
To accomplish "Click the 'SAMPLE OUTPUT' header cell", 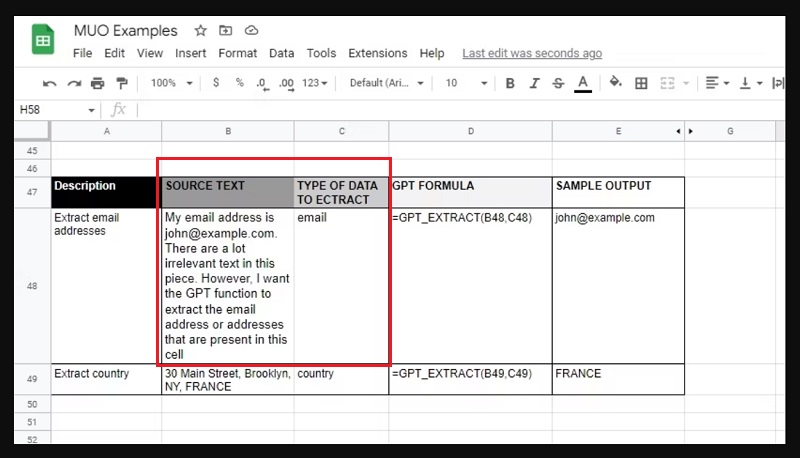I will click(x=618, y=192).
